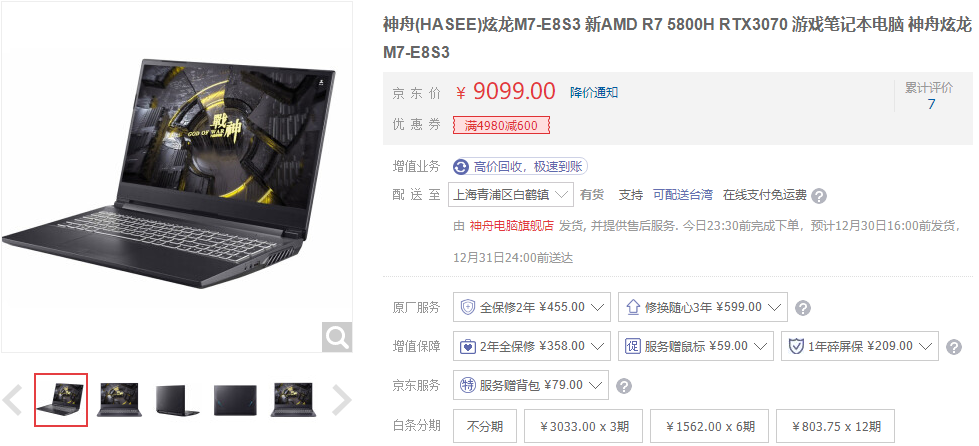979x446 pixels.
Task: Expand 2年全保修 ¥358.00 dropdown
Action: (x=532, y=346)
